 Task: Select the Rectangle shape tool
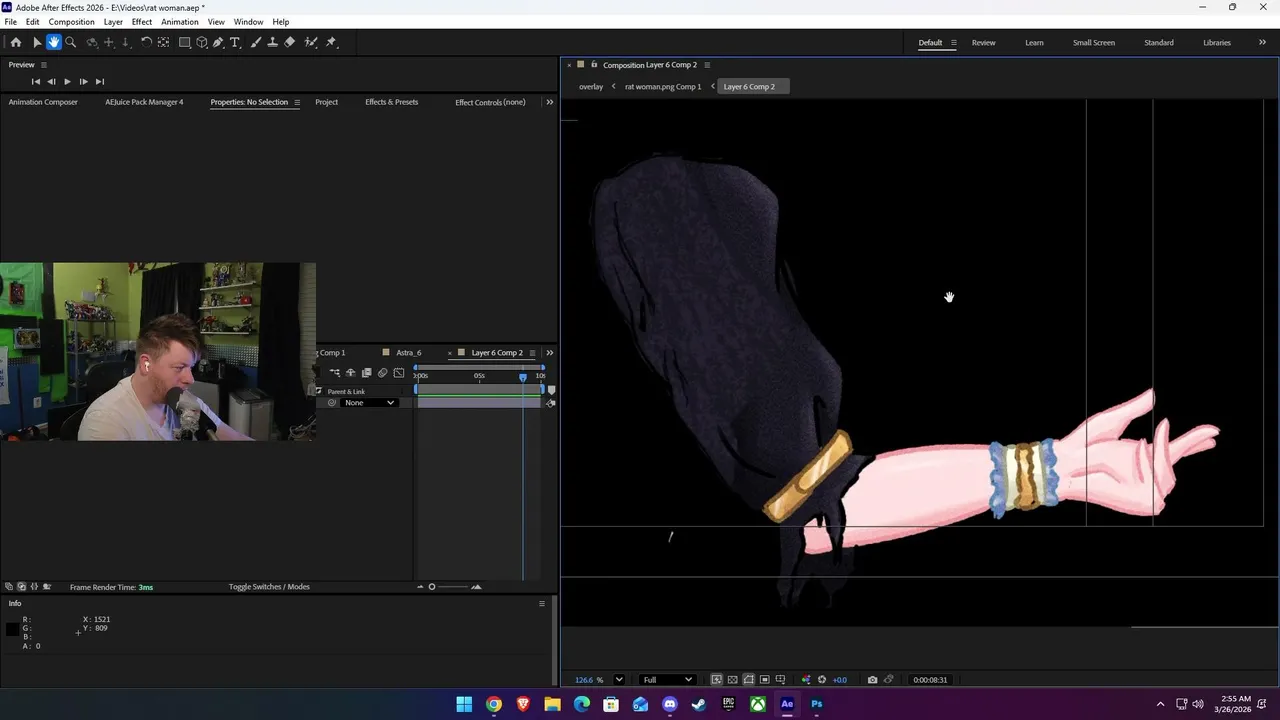(x=185, y=42)
